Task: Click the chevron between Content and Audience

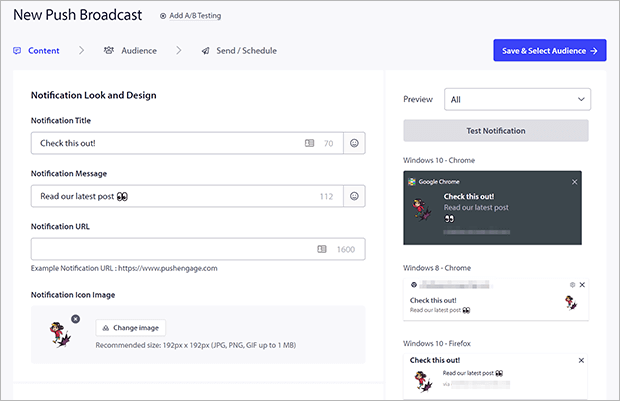Action: coord(81,50)
